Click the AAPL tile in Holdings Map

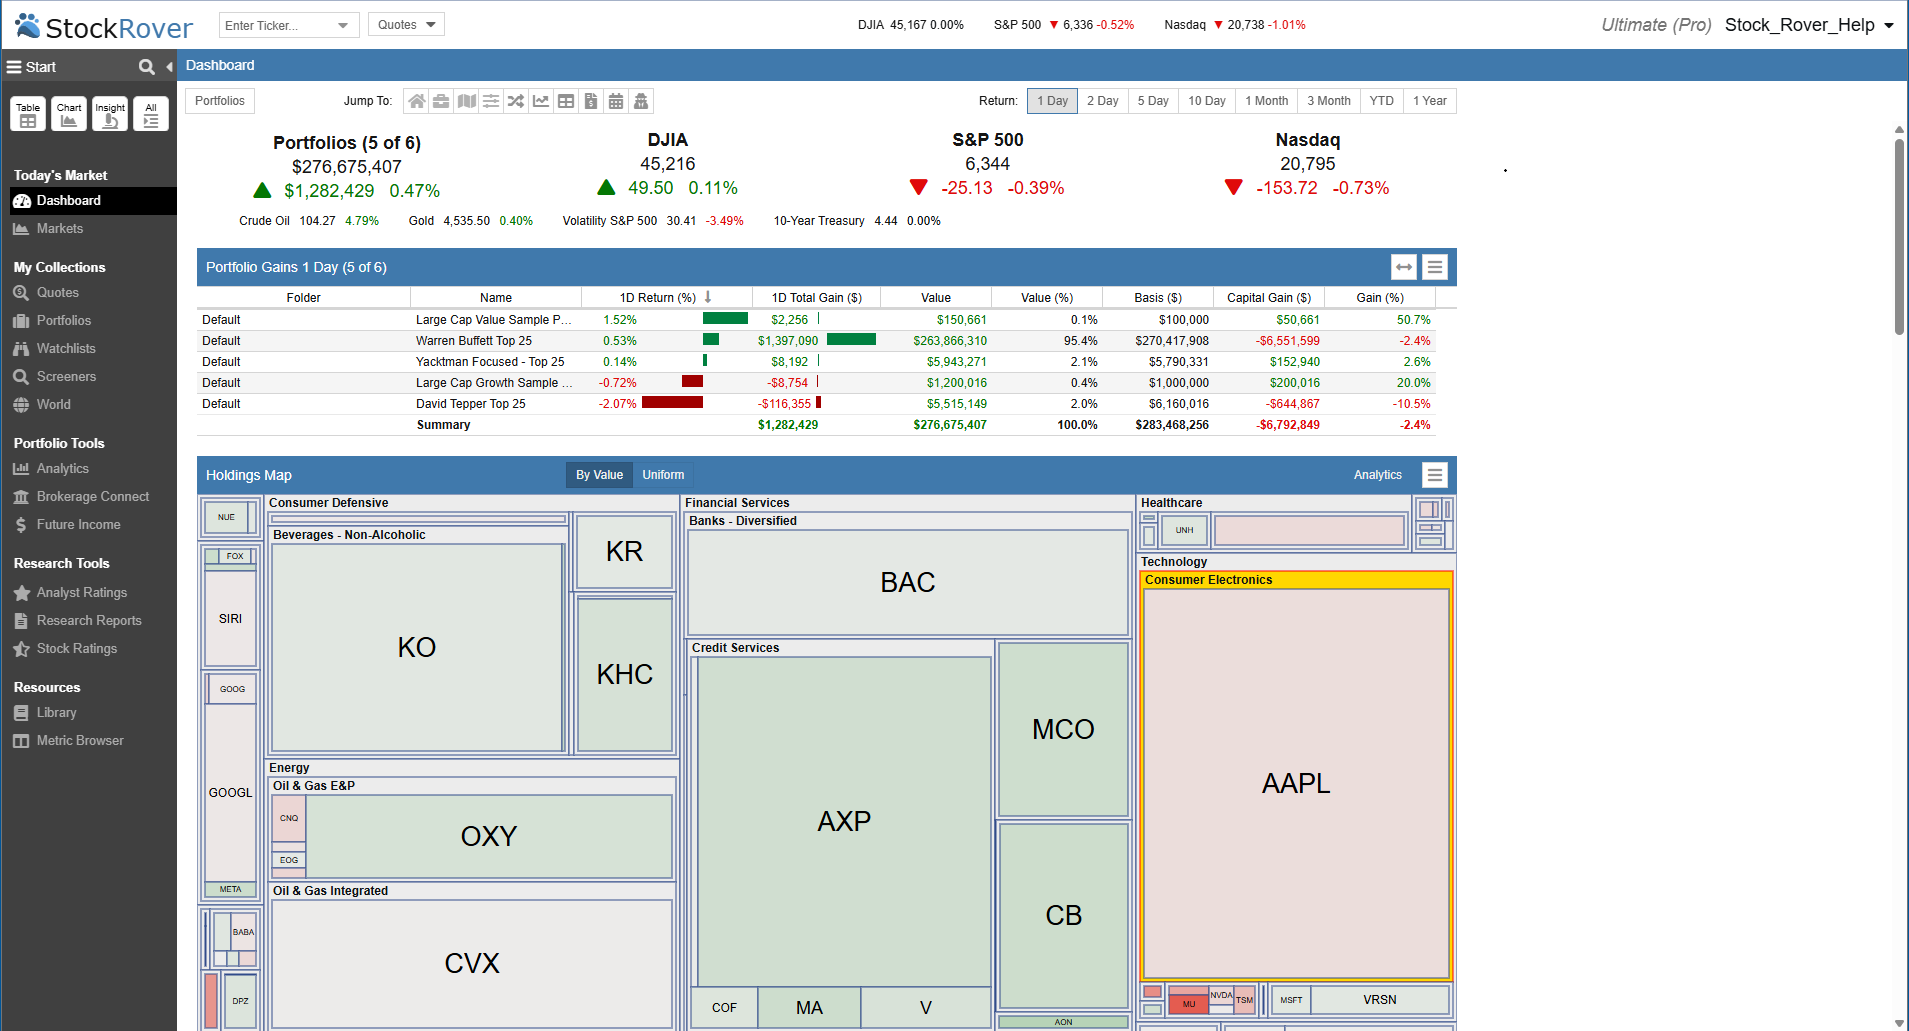1296,783
